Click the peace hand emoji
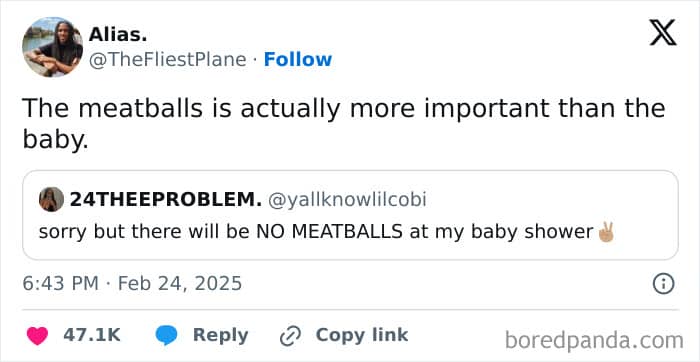 click(x=606, y=232)
